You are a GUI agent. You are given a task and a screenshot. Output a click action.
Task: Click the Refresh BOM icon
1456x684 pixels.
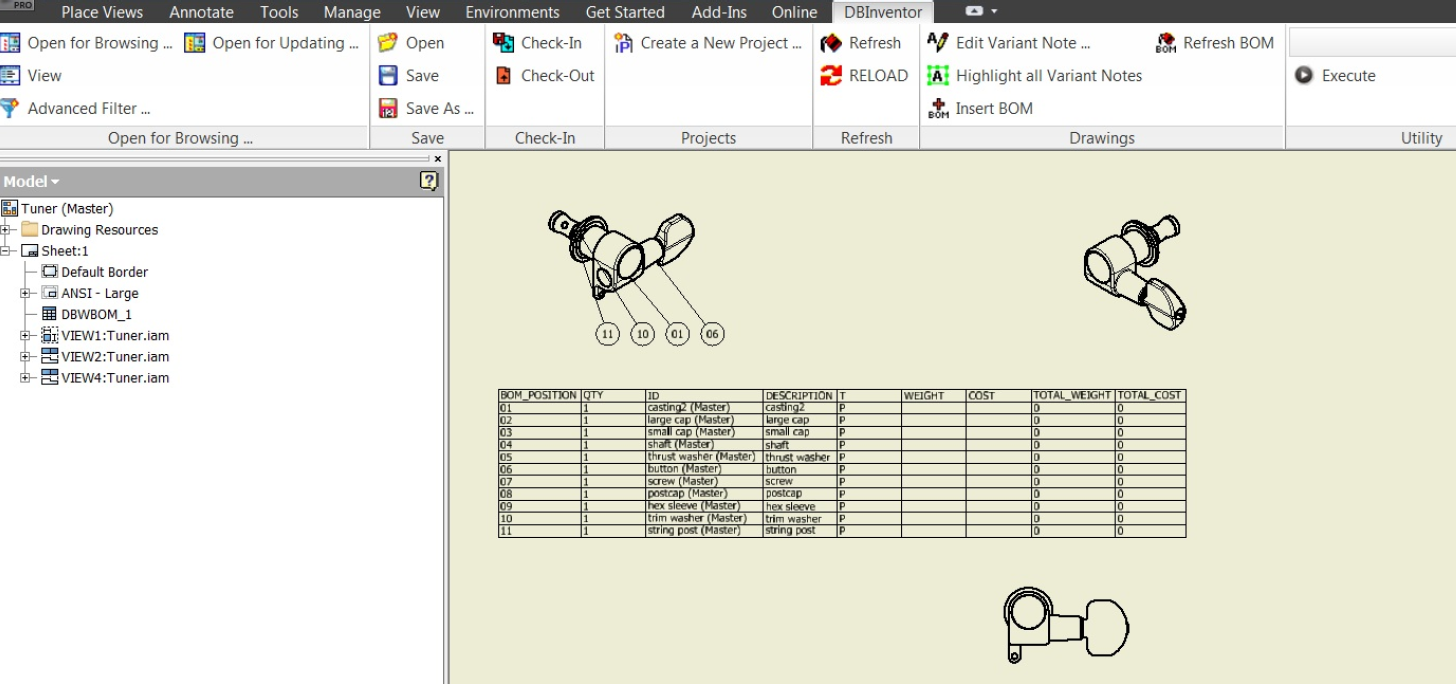[1165, 43]
